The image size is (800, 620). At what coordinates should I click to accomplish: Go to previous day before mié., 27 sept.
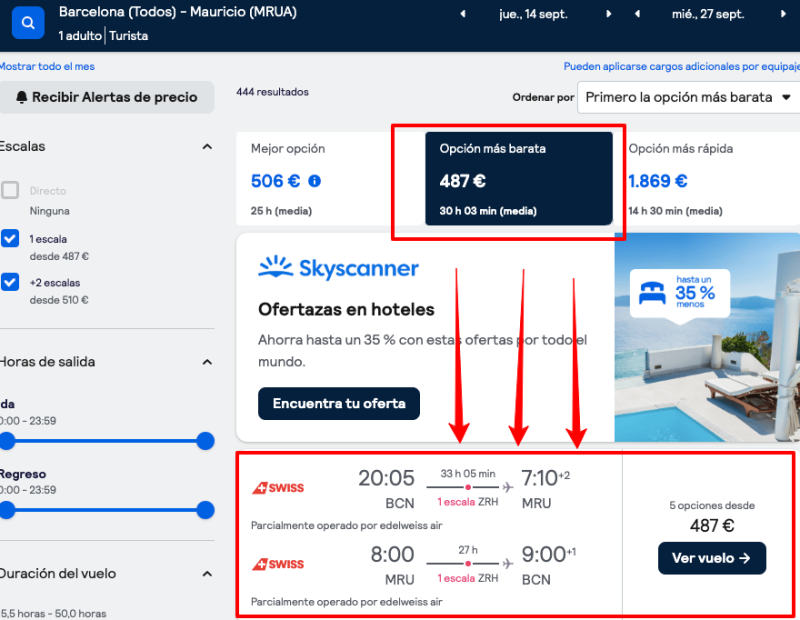click(637, 14)
